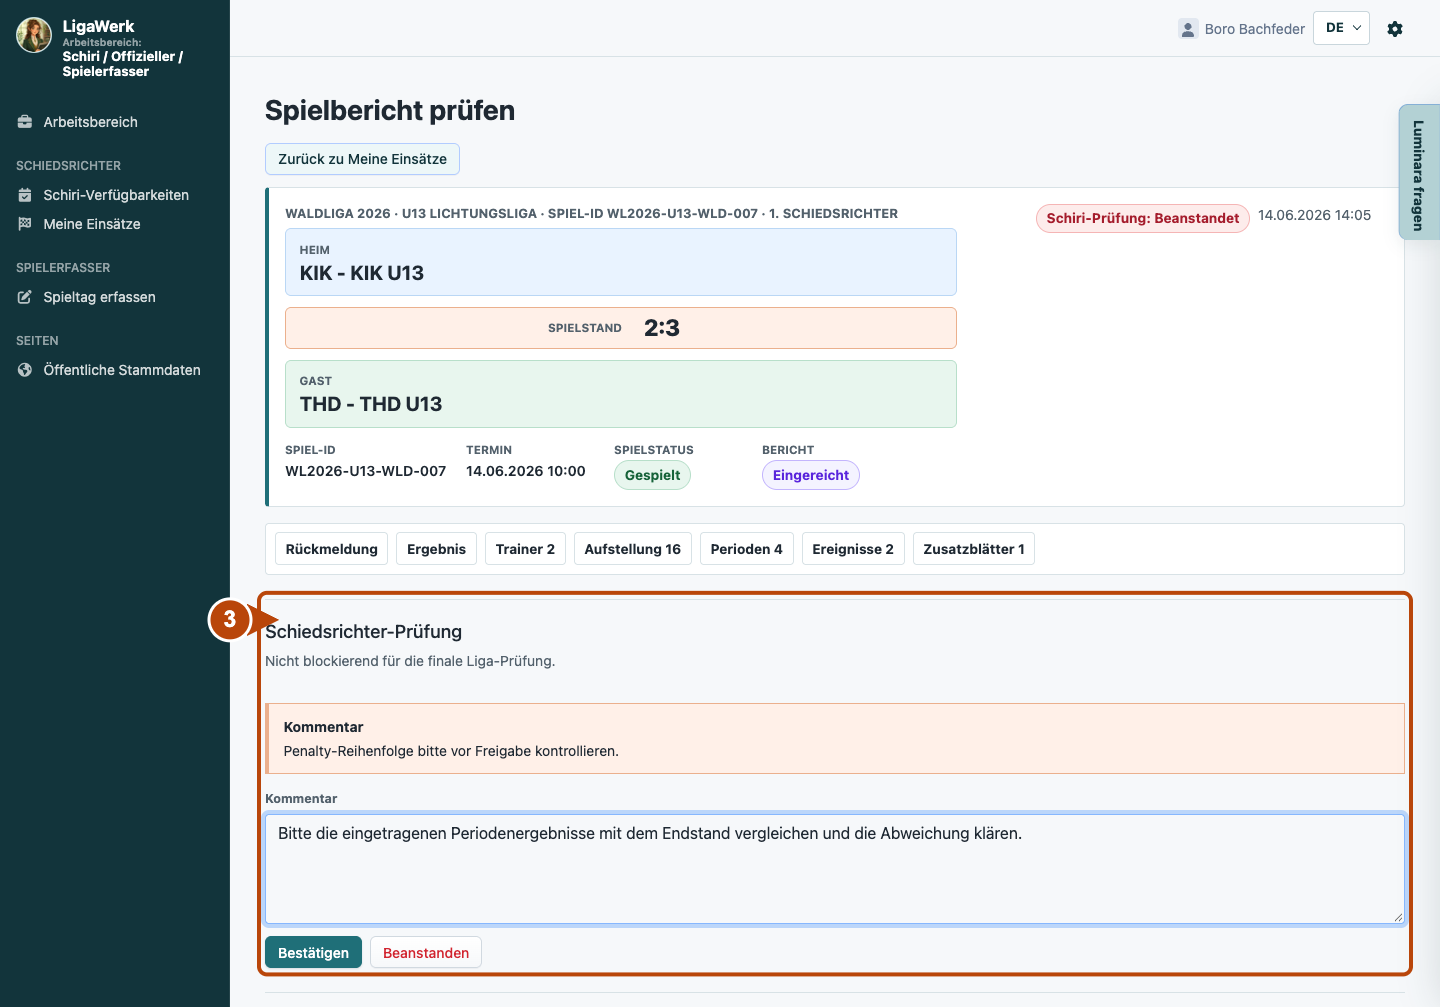Click the Spielbericht prüfen page title
Viewport: 1440px width, 1007px height.
[x=390, y=110]
